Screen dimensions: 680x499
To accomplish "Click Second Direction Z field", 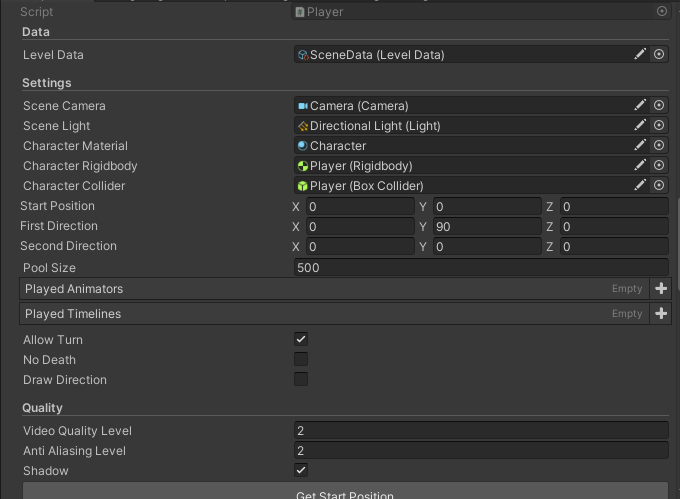I will [614, 247].
